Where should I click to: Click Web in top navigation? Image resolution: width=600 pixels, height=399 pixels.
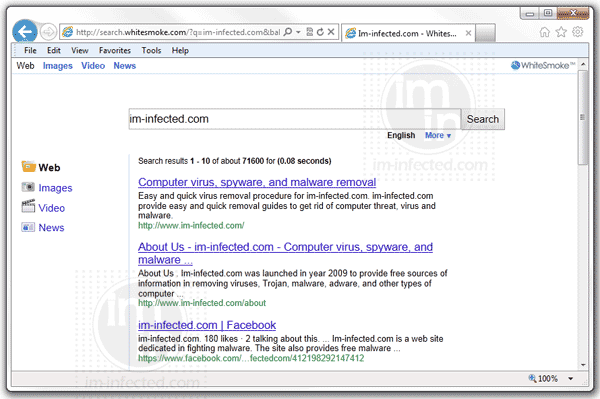[x=25, y=66]
